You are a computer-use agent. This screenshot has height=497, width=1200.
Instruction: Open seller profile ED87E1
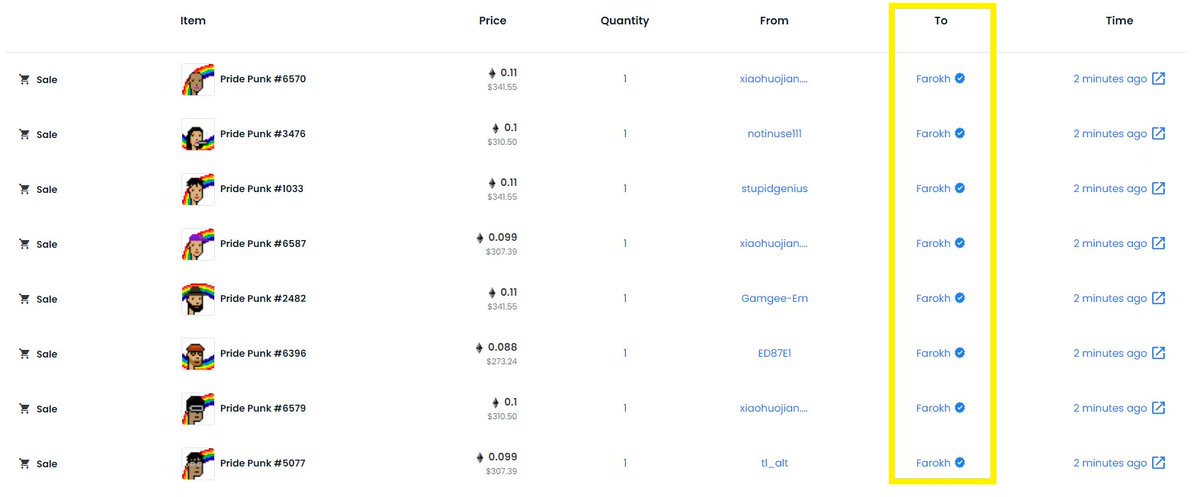775,354
